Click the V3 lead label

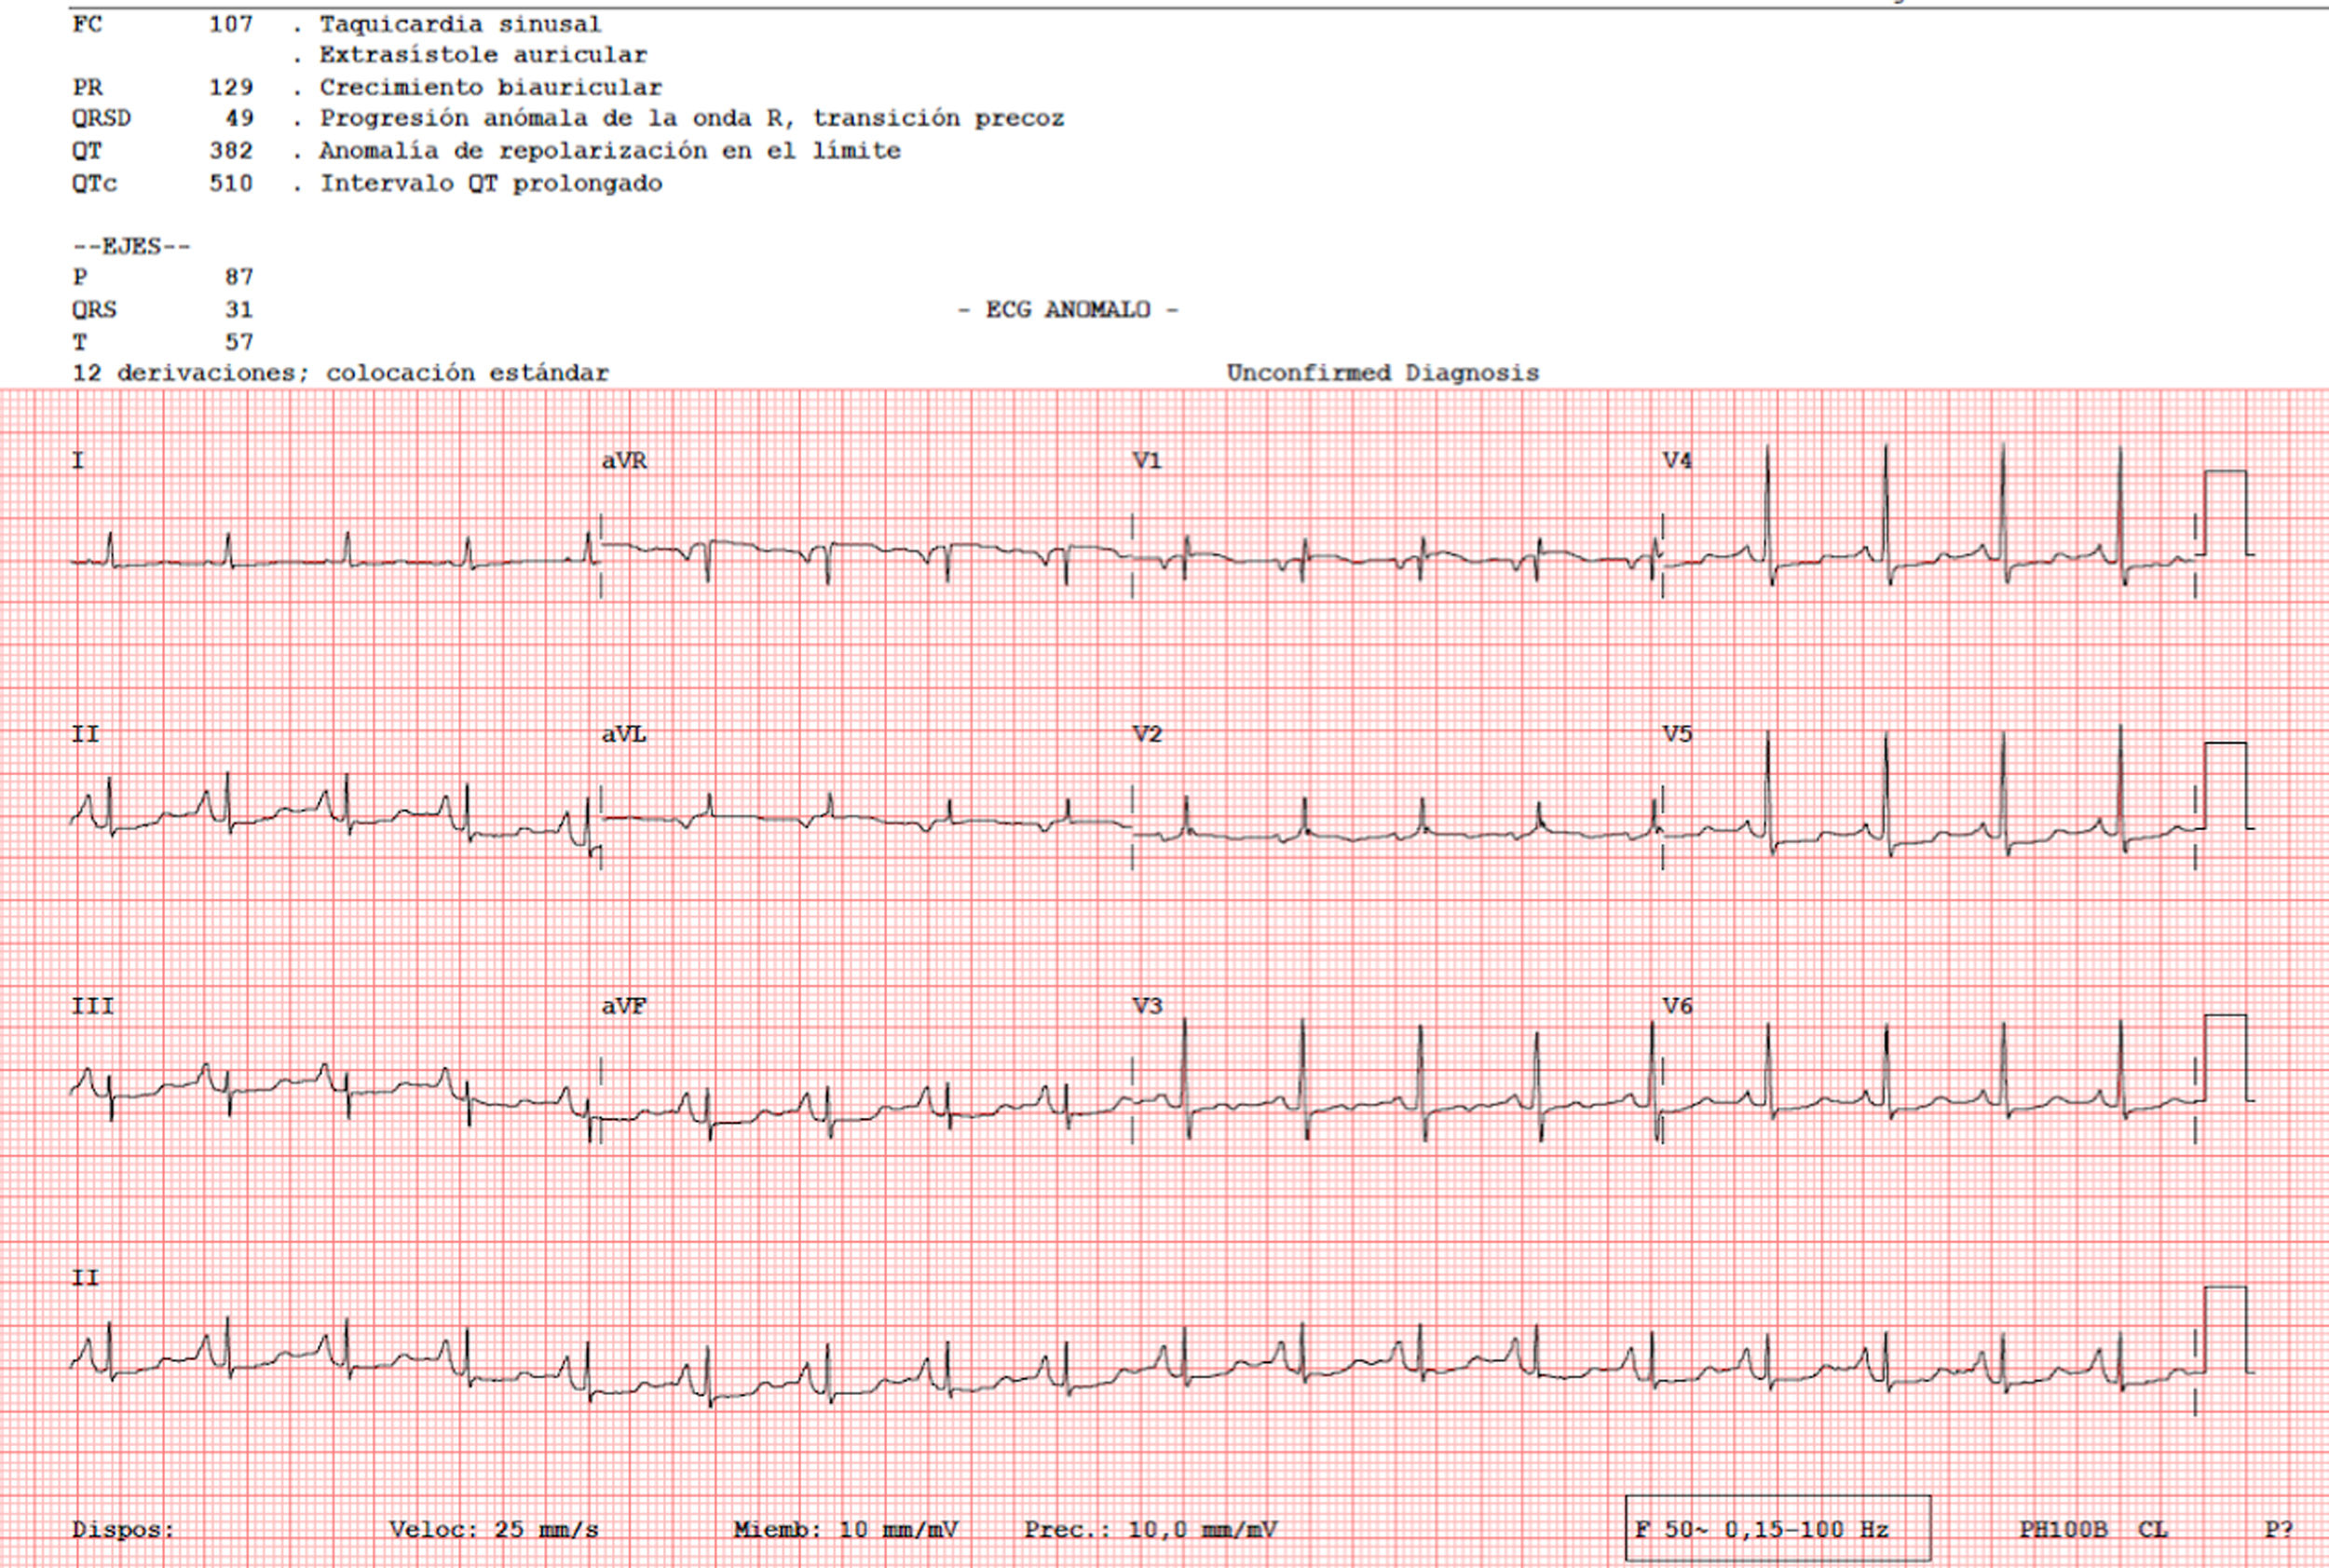click(1147, 1006)
